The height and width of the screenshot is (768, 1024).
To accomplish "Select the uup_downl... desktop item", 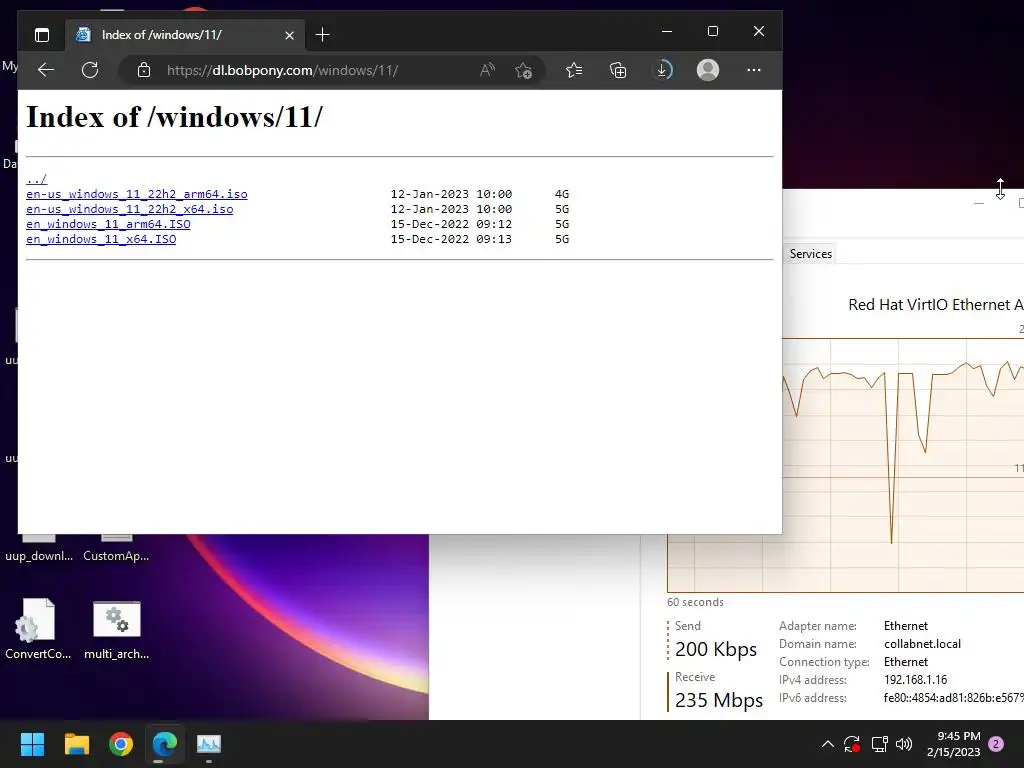I will pyautogui.click(x=39, y=549).
